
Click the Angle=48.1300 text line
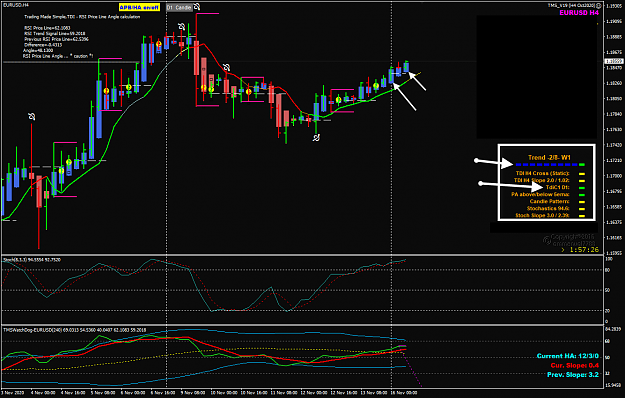click(x=38, y=51)
